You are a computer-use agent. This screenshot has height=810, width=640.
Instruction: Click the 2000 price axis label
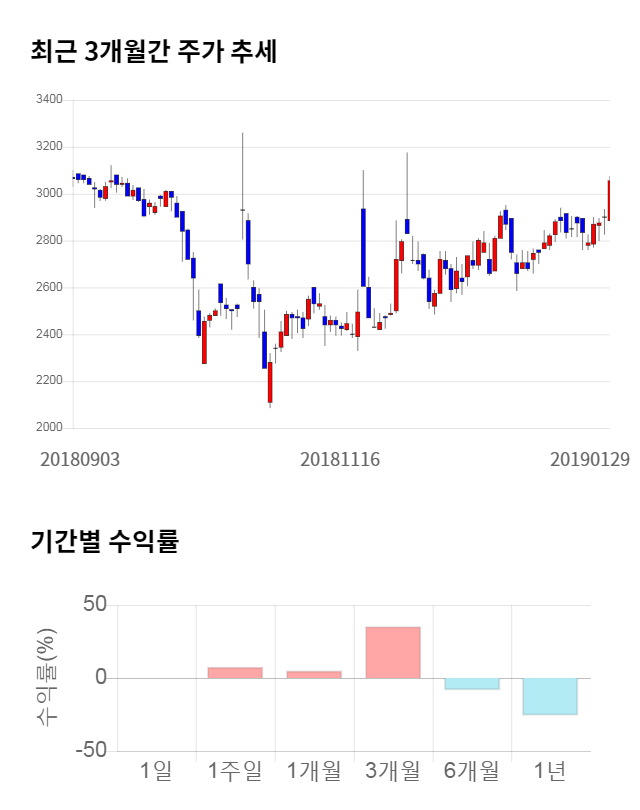pos(50,428)
